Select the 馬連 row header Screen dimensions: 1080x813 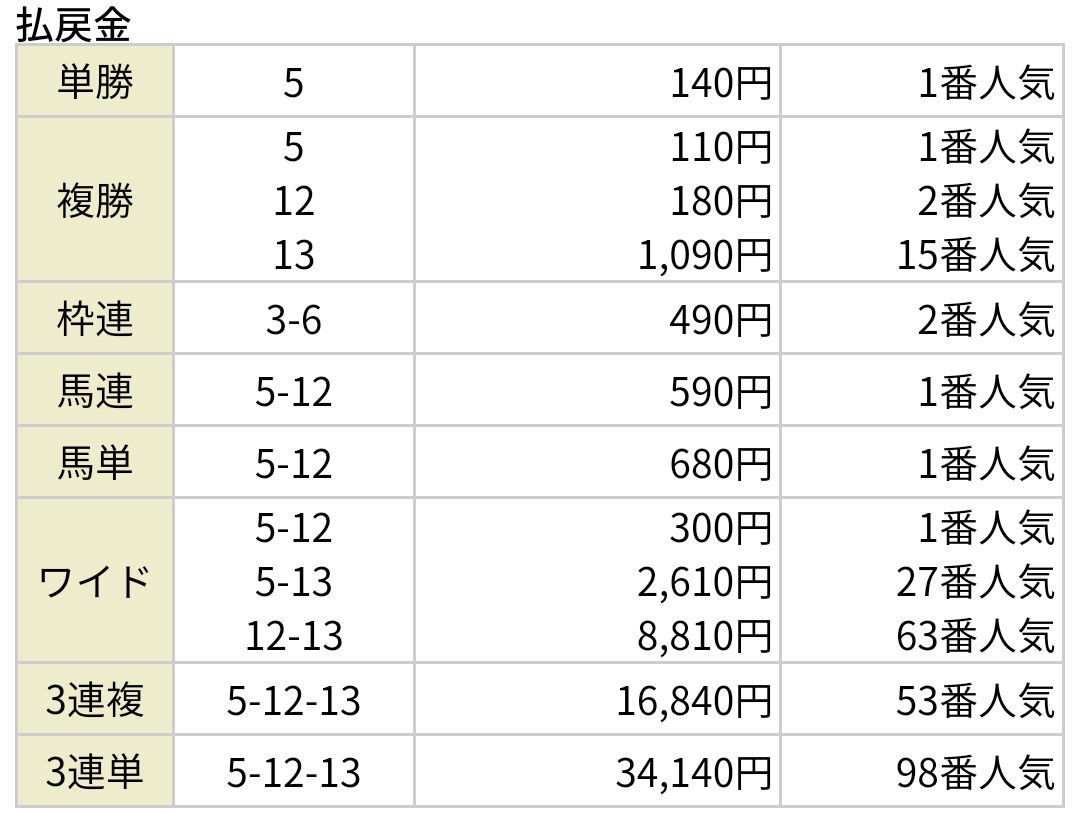tap(94, 391)
